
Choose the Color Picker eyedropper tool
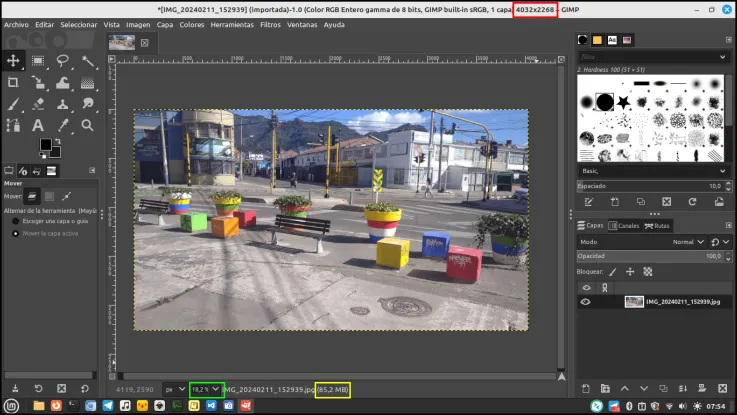click(63, 125)
